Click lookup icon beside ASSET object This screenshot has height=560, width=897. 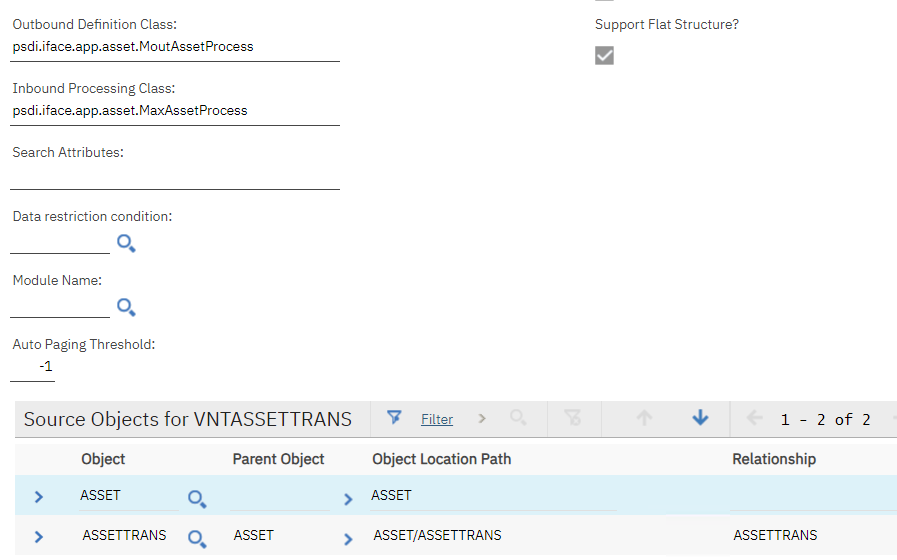pyautogui.click(x=197, y=498)
